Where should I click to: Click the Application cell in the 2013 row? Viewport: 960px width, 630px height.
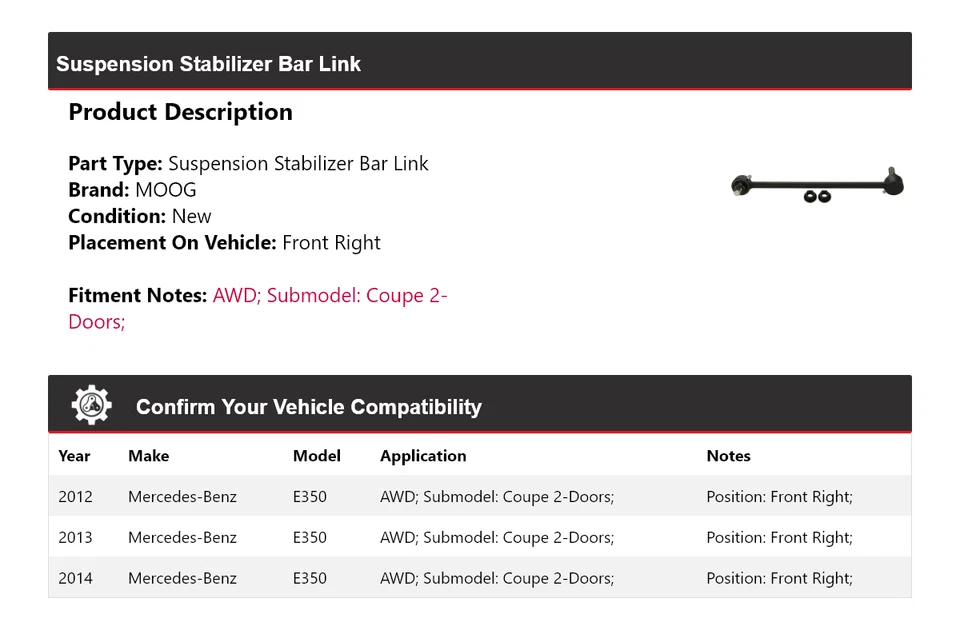(x=496, y=537)
